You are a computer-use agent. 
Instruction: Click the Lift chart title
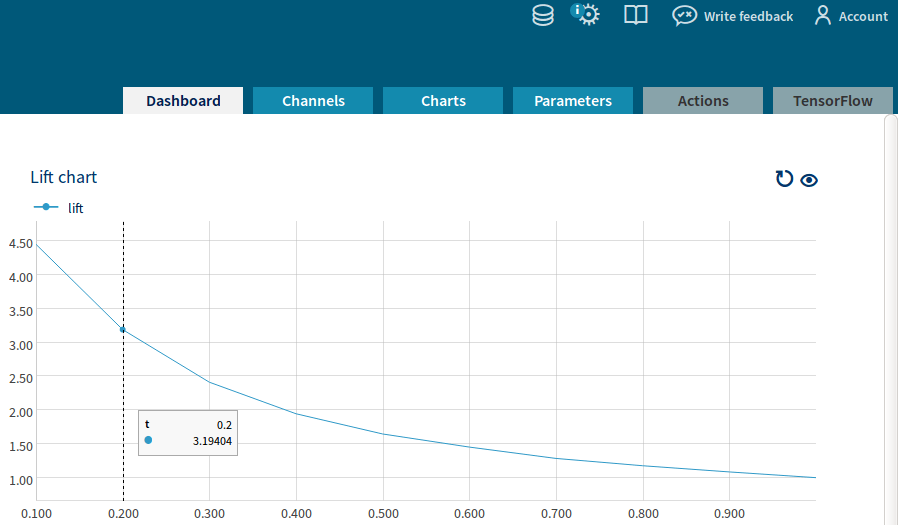click(64, 177)
